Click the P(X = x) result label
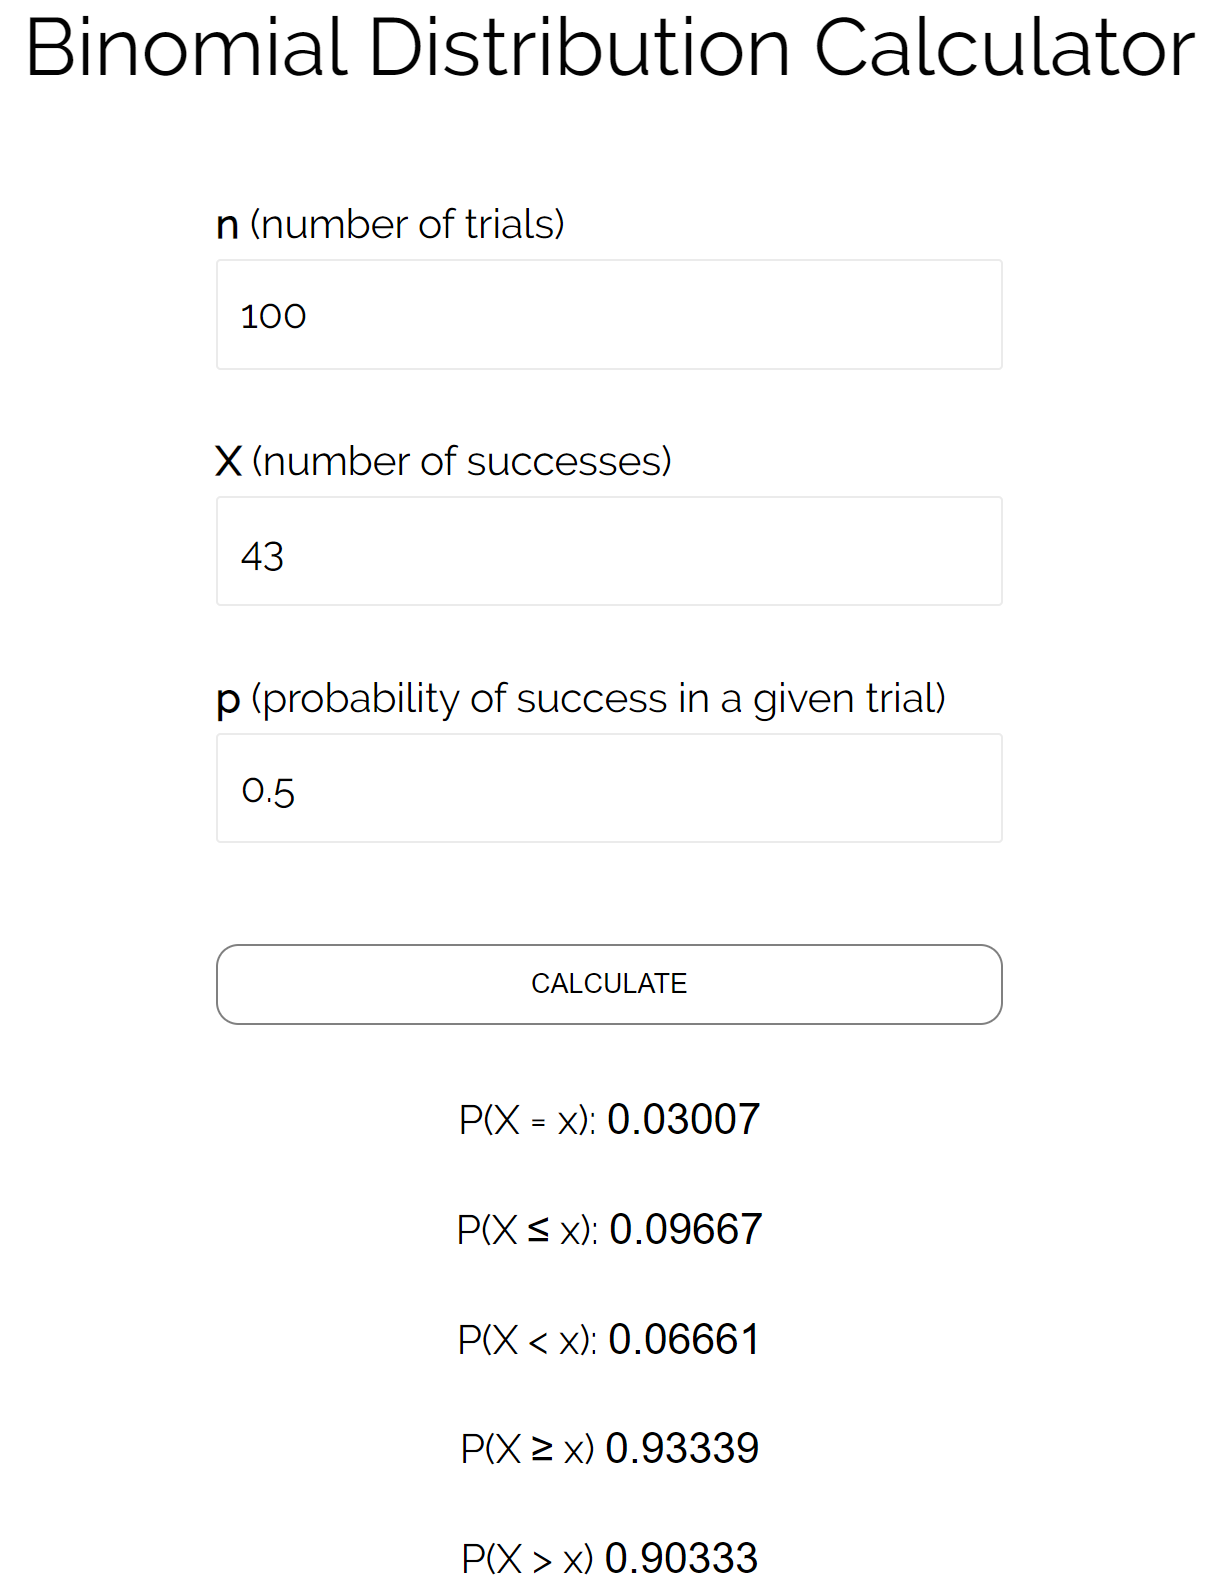 coord(527,1120)
